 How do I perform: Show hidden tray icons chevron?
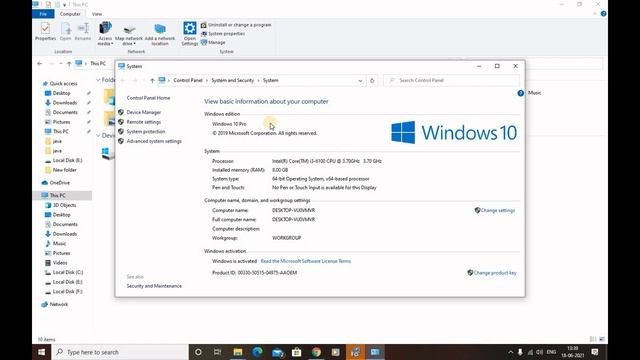[x=510, y=352]
